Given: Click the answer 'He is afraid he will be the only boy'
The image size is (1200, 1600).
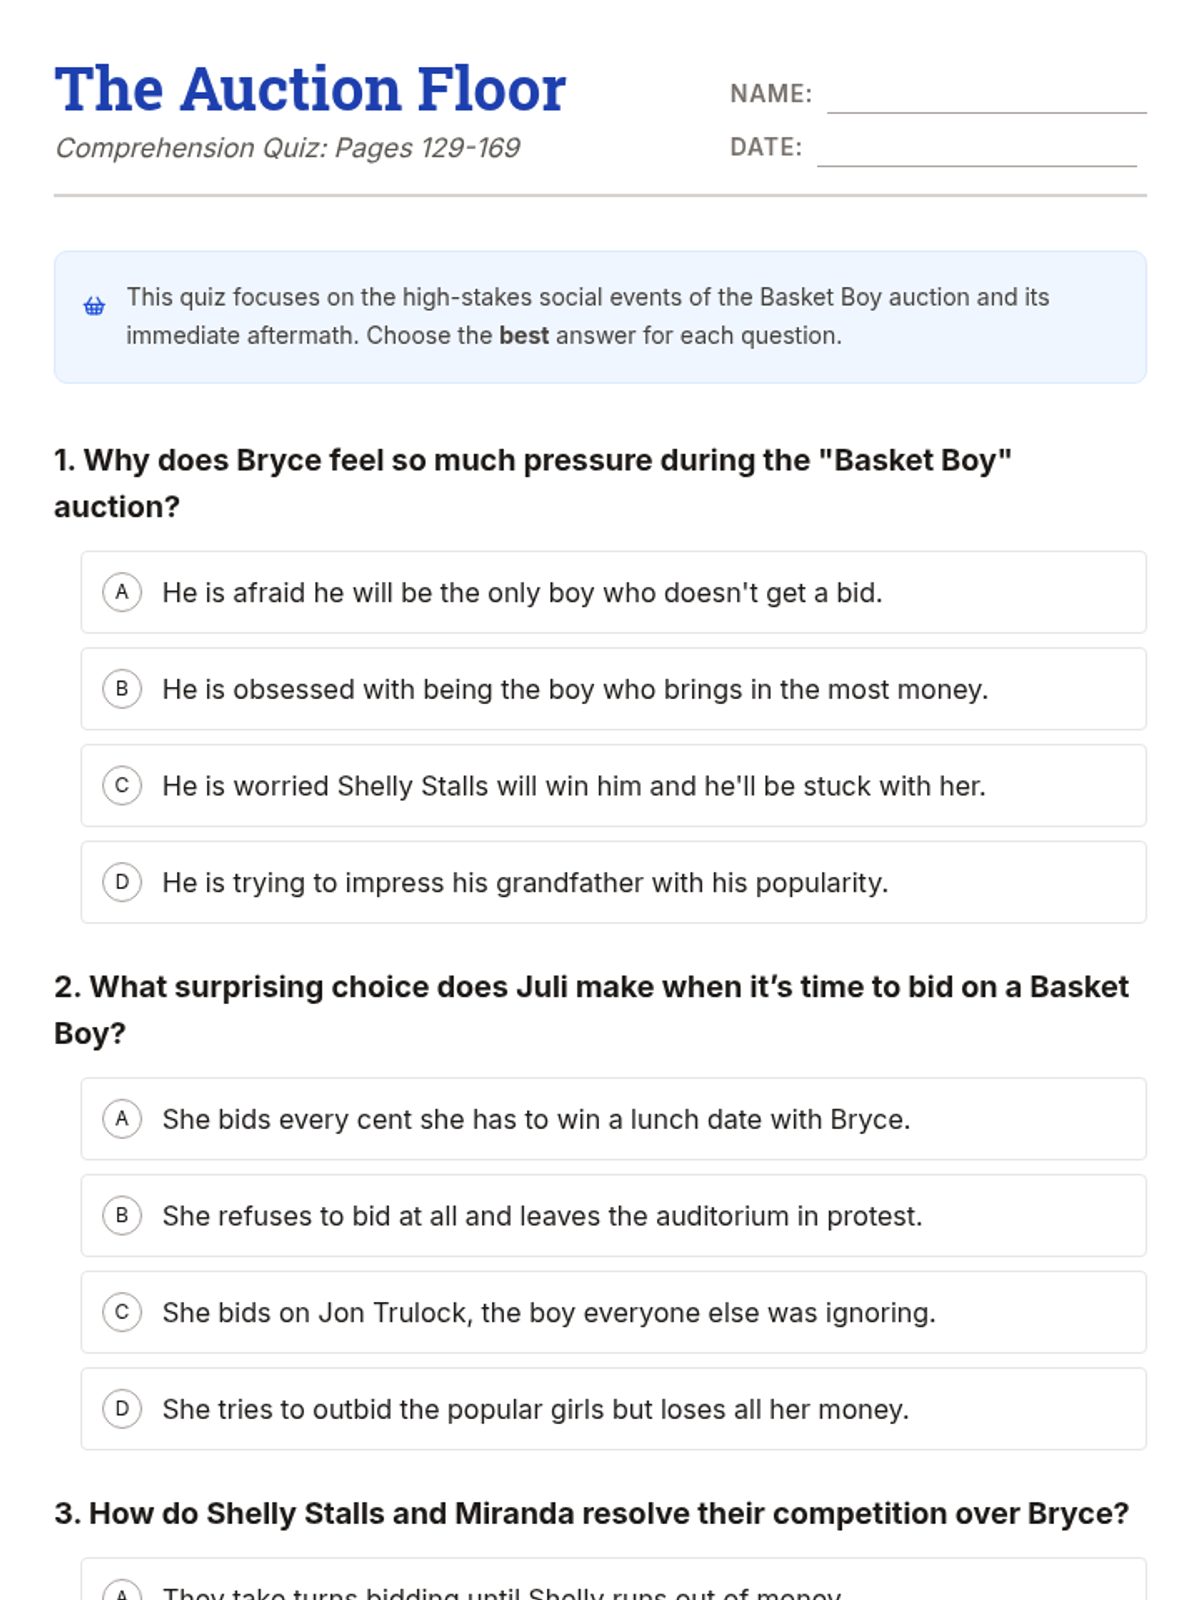Looking at the screenshot, I should click(x=613, y=592).
